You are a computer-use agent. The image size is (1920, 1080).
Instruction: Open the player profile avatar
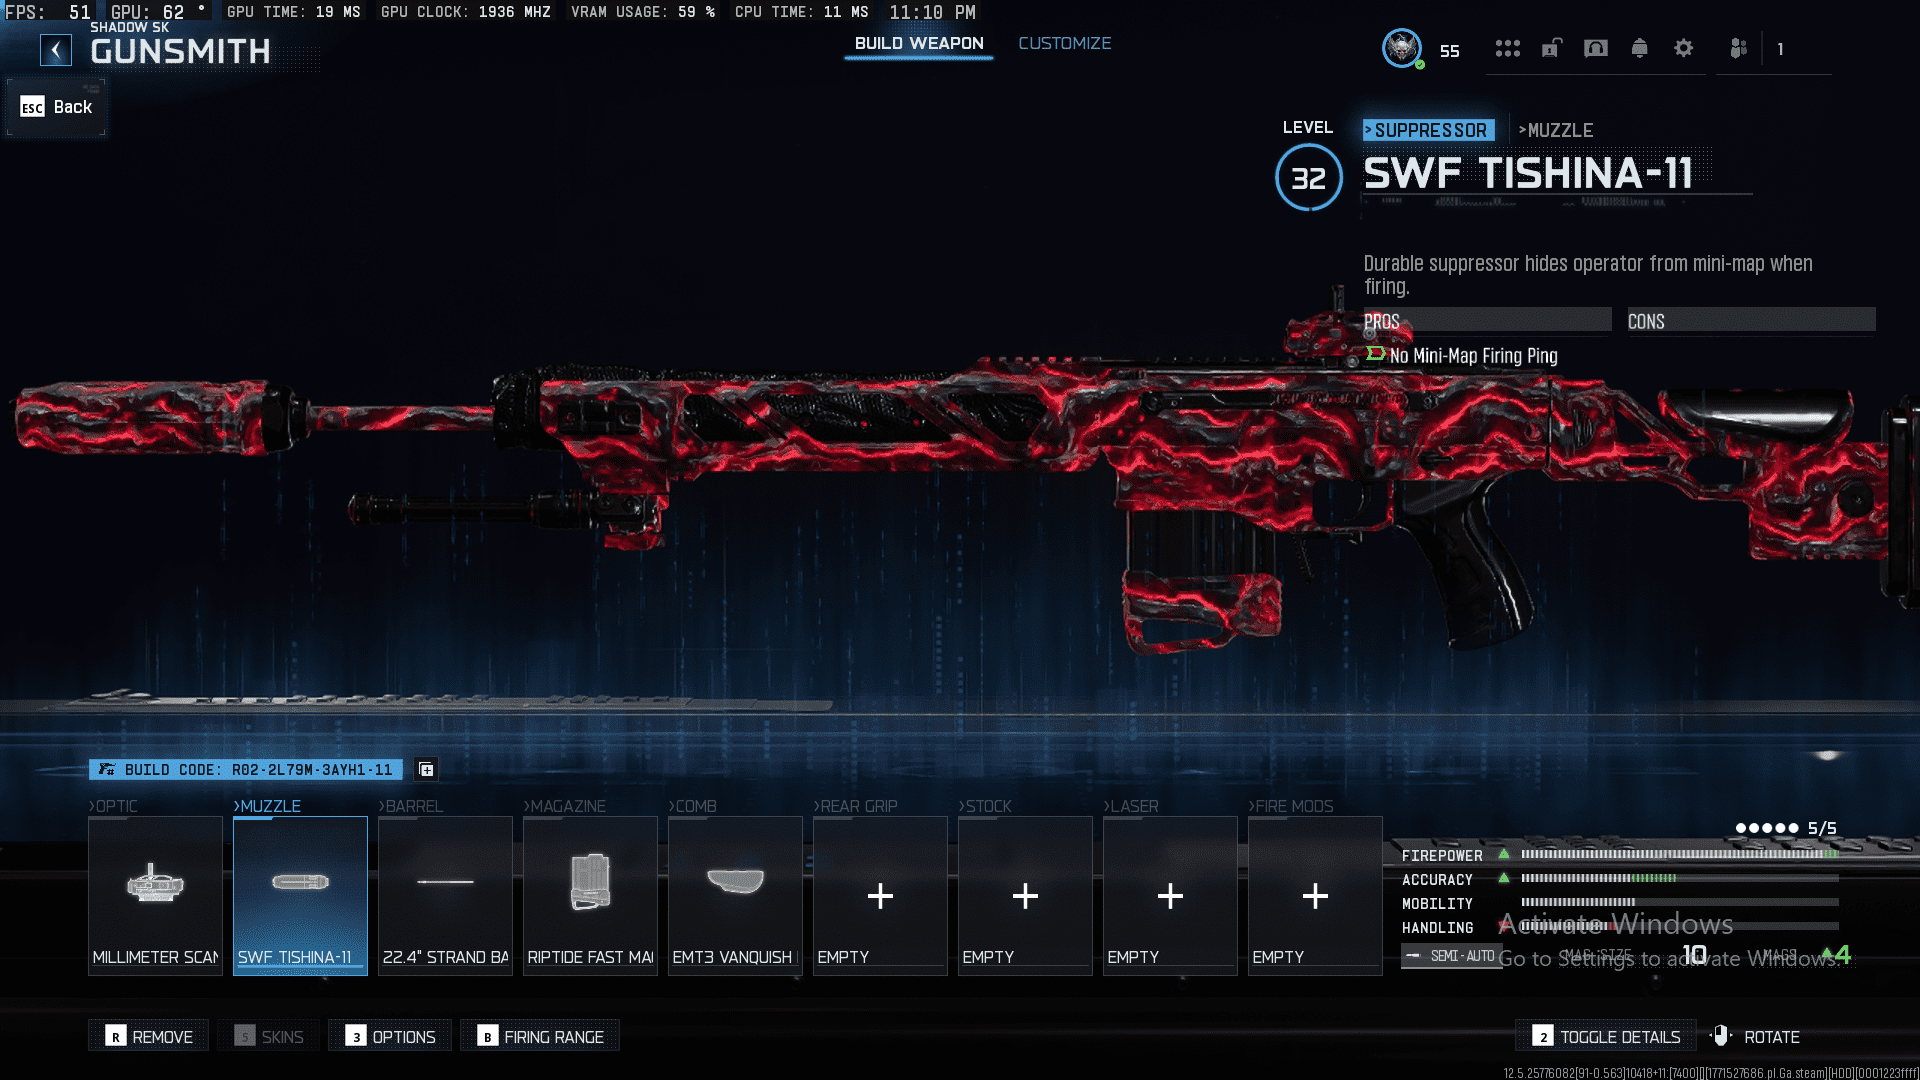(1402, 48)
